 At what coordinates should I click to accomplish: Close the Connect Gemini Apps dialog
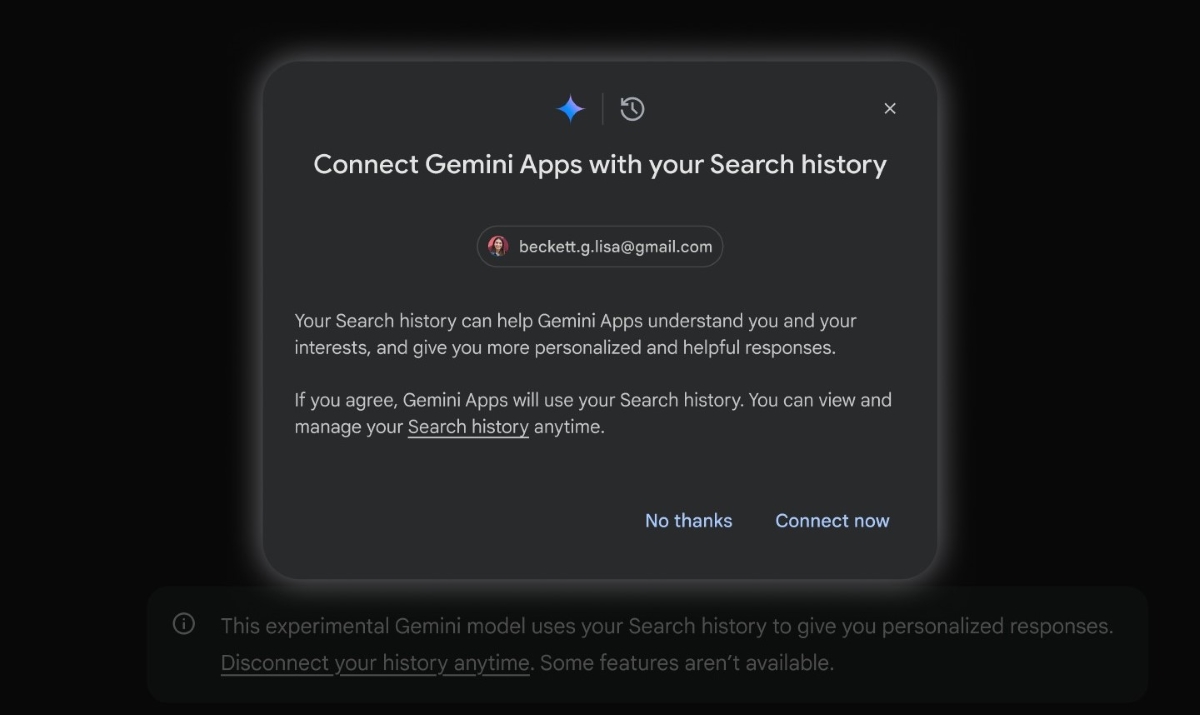click(x=890, y=109)
